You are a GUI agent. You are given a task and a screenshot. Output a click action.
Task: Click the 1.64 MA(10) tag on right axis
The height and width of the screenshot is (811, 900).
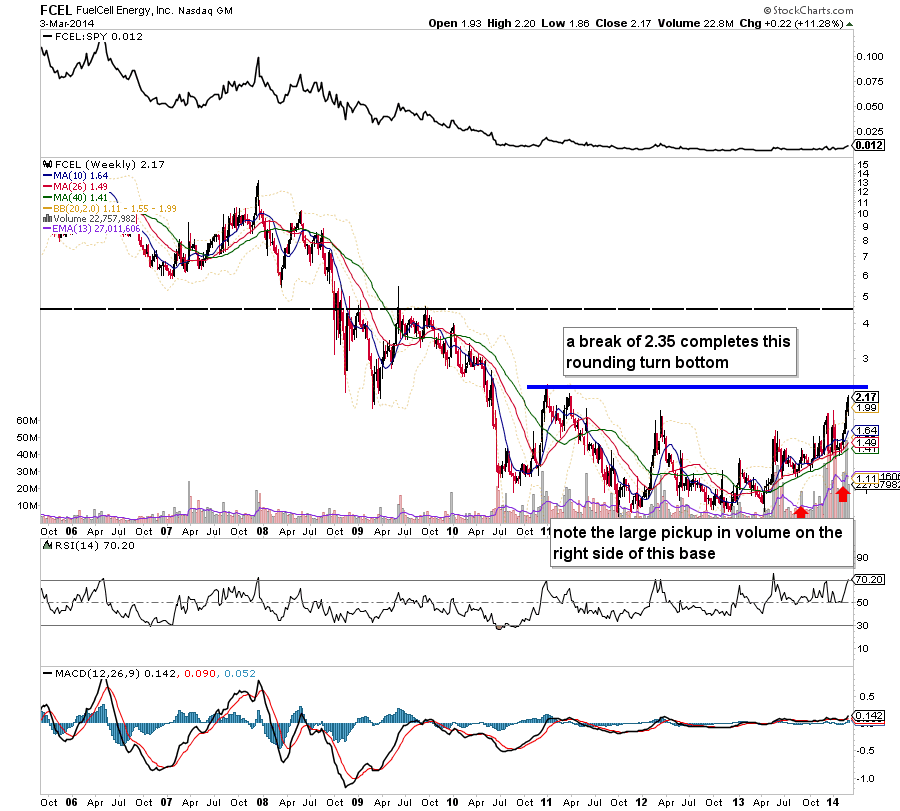pos(866,430)
